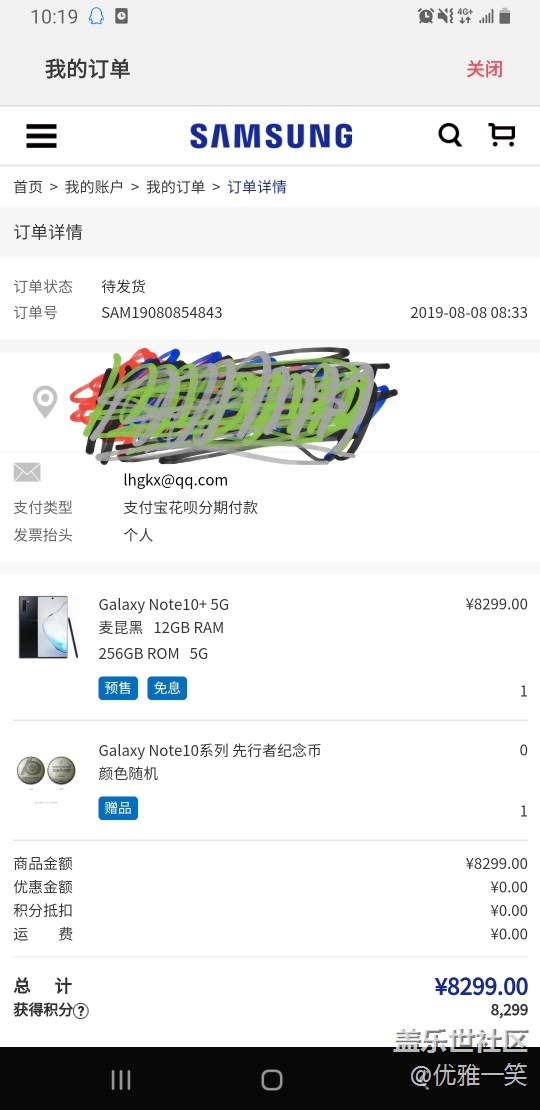Tap the 预售 tag

tap(118, 688)
